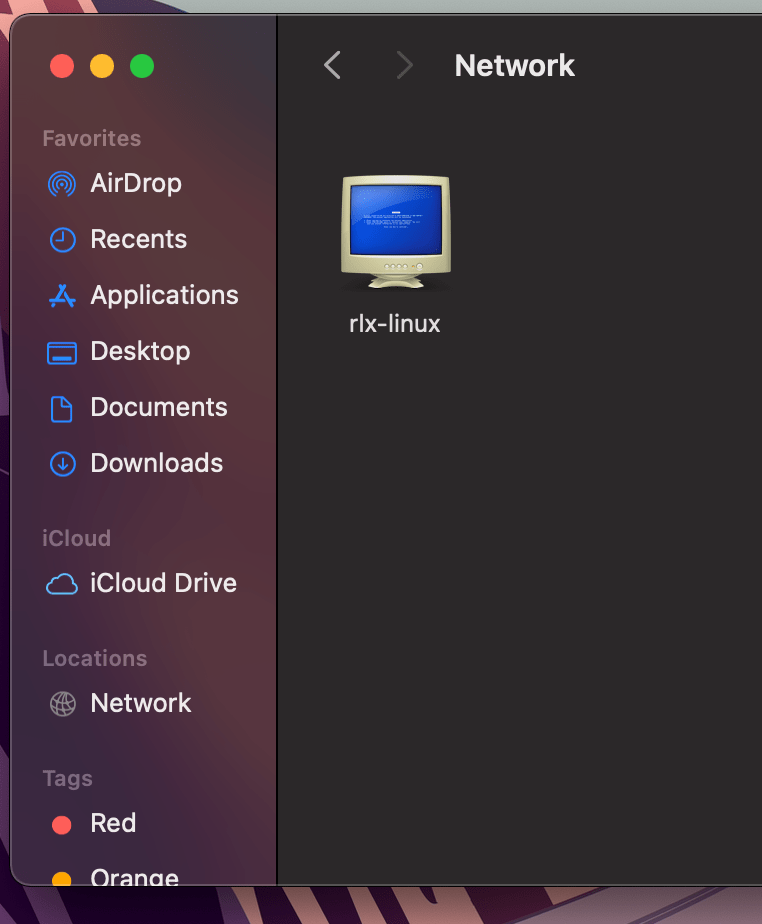
Task: Go forward with the right chevron
Action: pyautogui.click(x=404, y=65)
